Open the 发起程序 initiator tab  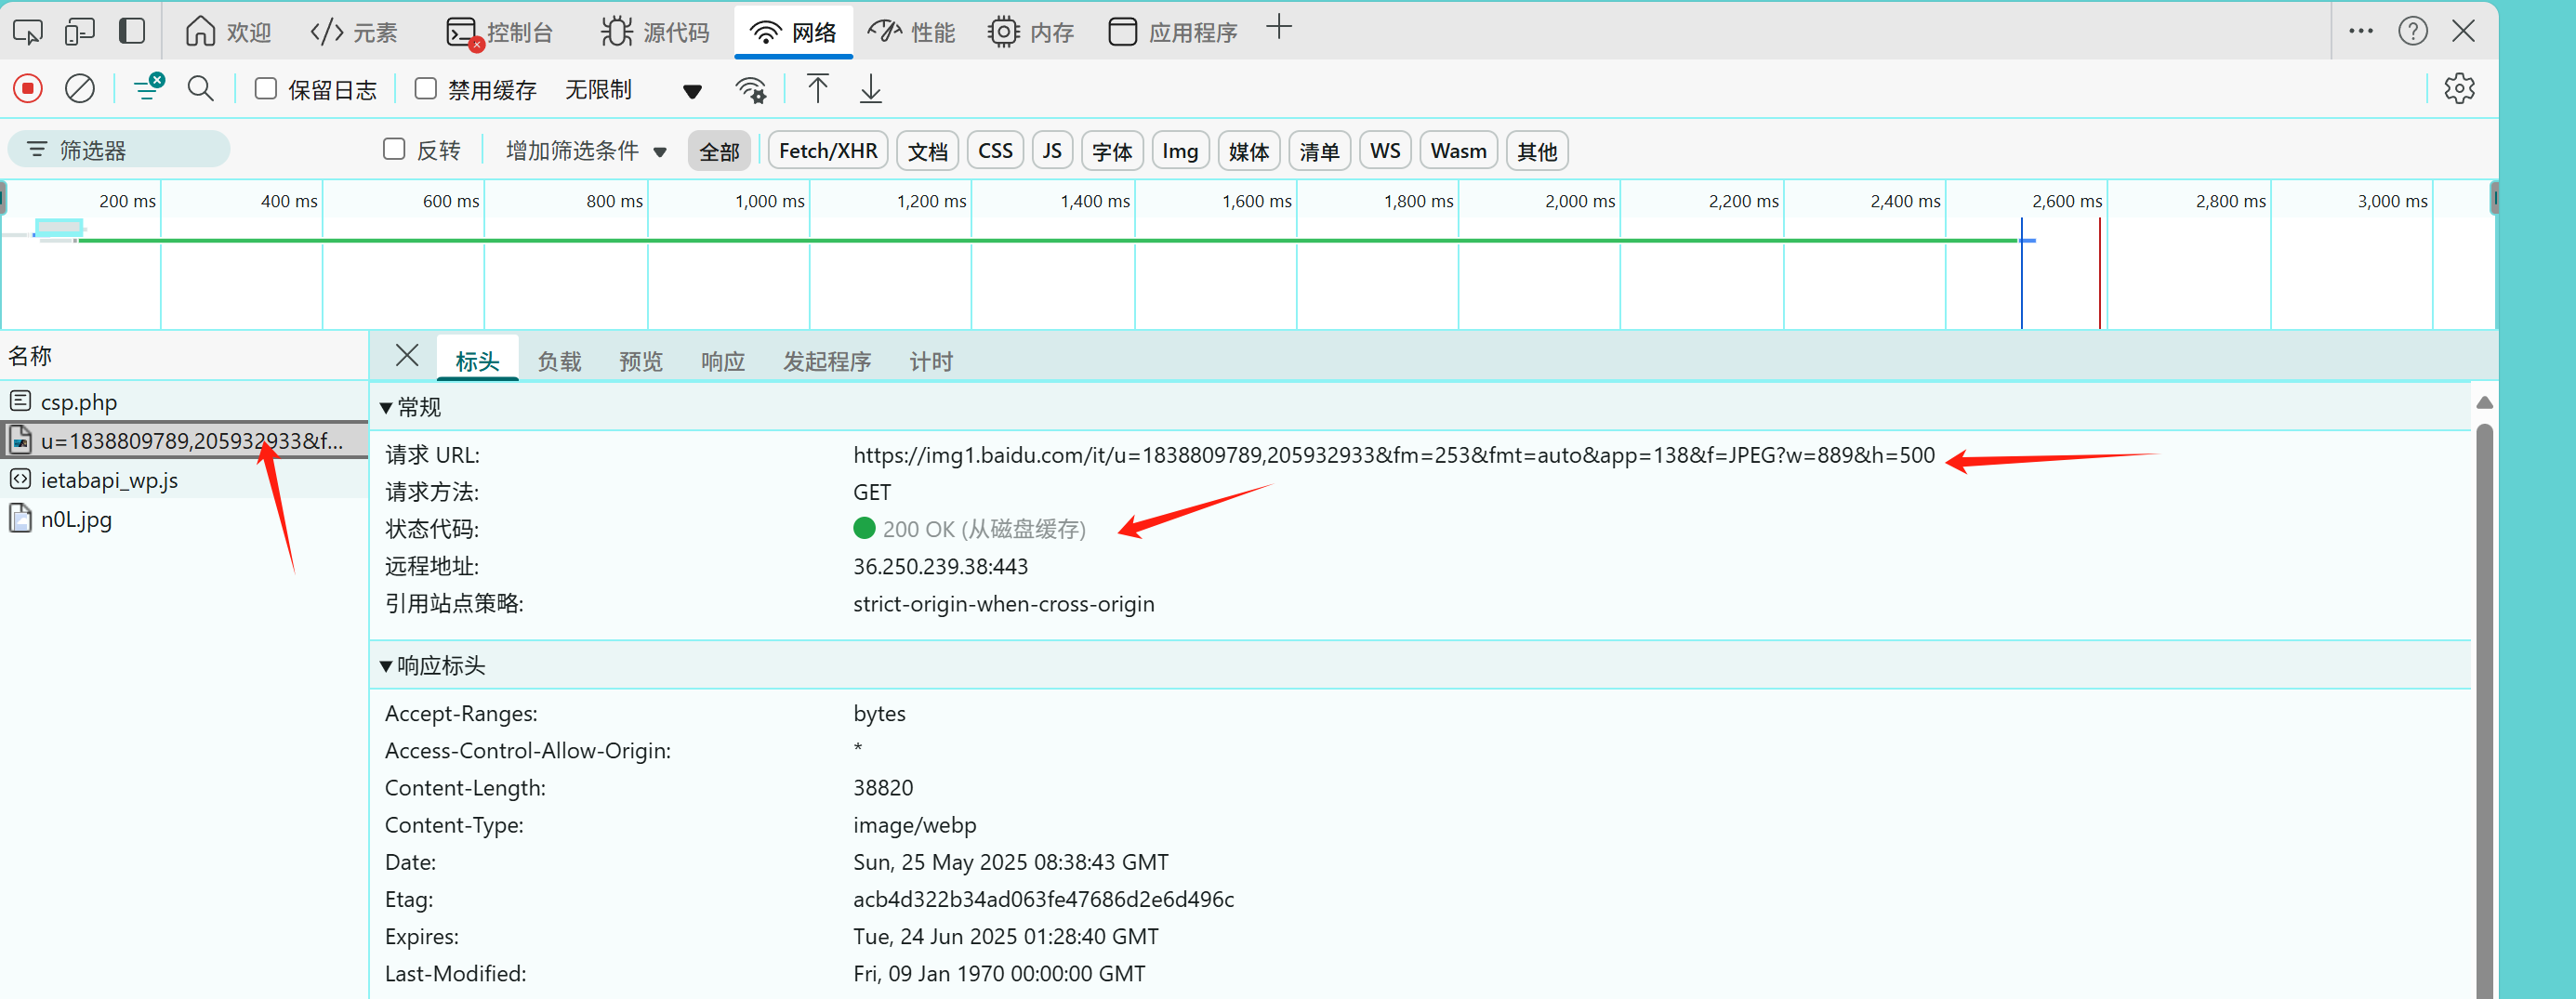point(827,361)
